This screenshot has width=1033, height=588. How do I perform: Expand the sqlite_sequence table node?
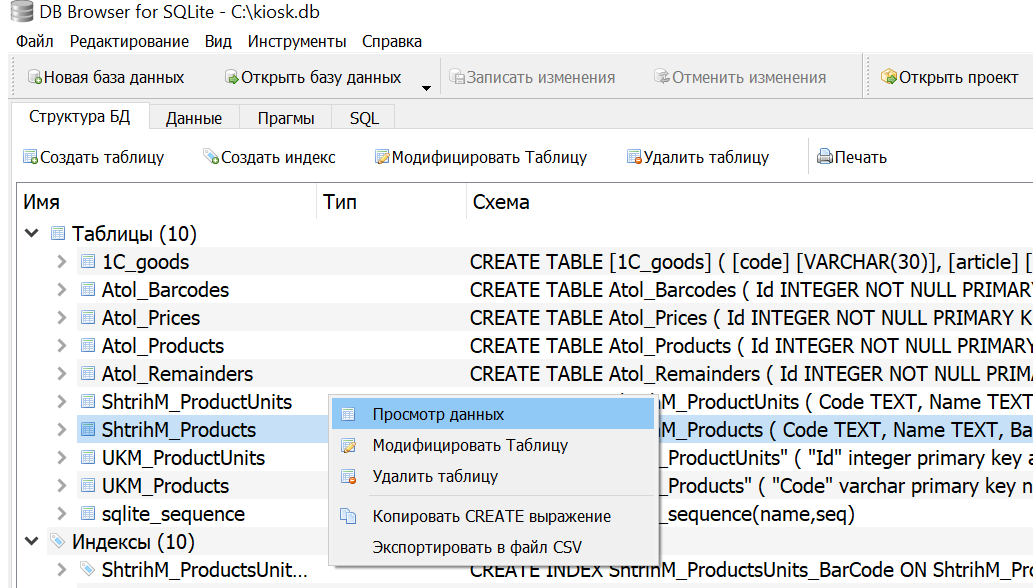tap(62, 513)
